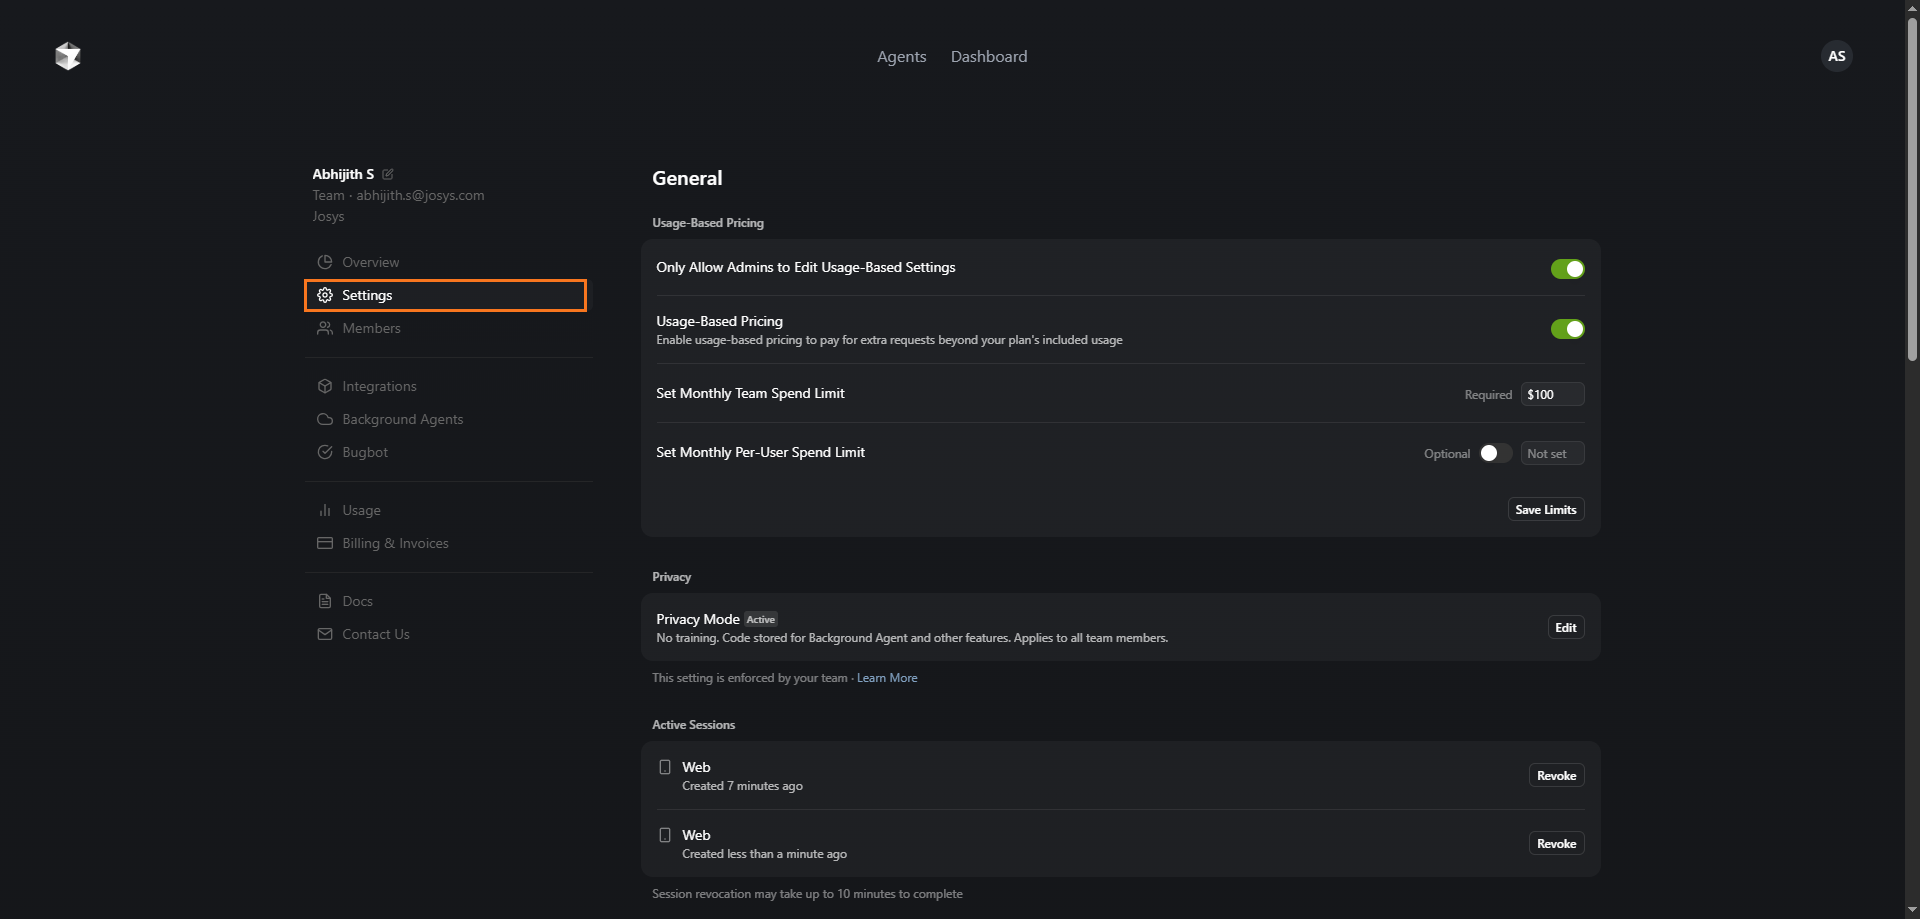Select Background Agents in sidebar
This screenshot has height=919, width=1920.
[x=402, y=419]
